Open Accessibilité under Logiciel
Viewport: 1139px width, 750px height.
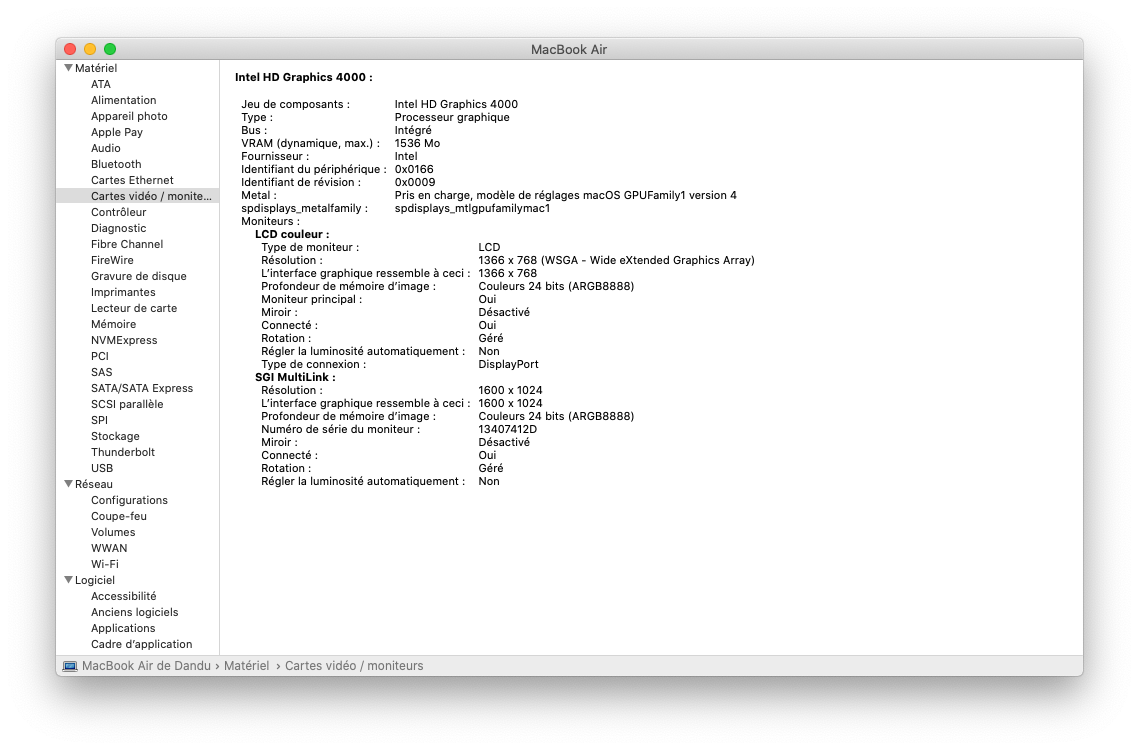coord(123,596)
